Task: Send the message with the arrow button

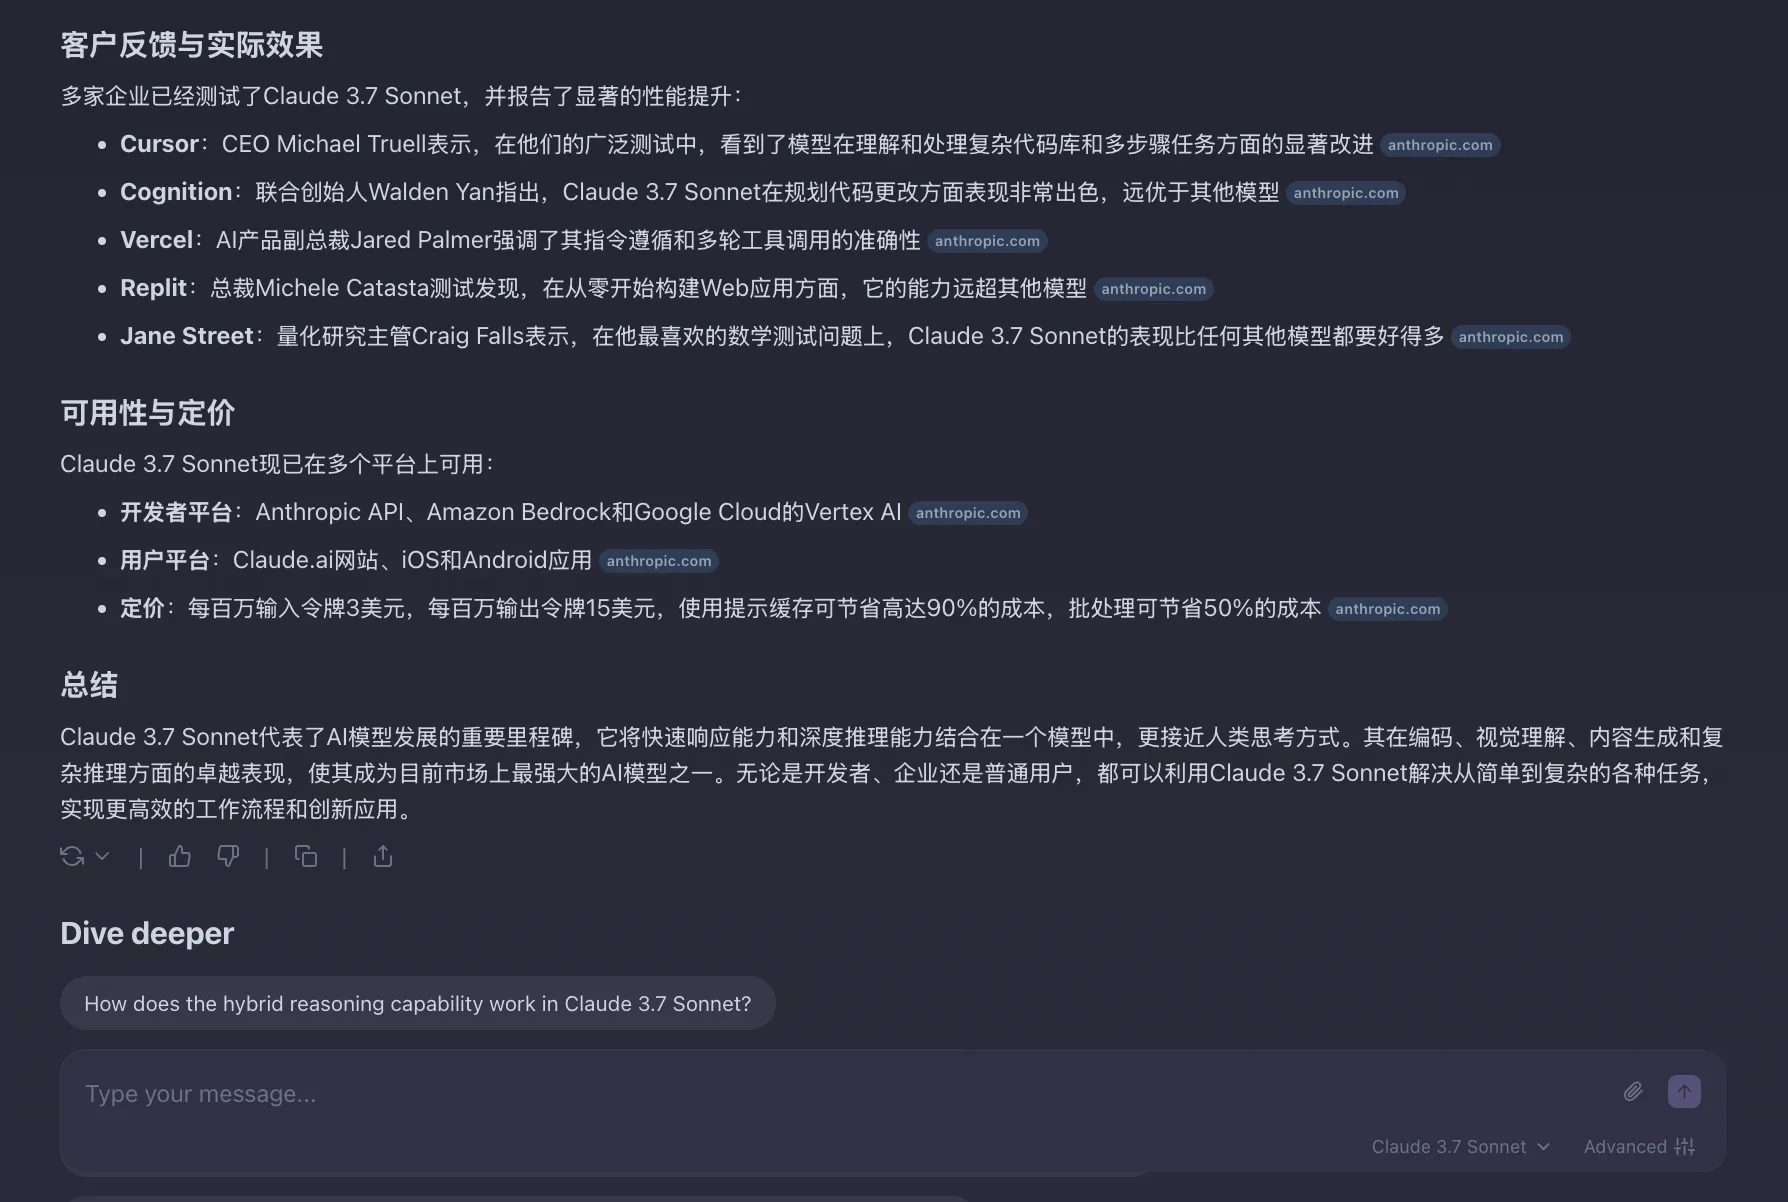Action: tap(1684, 1091)
